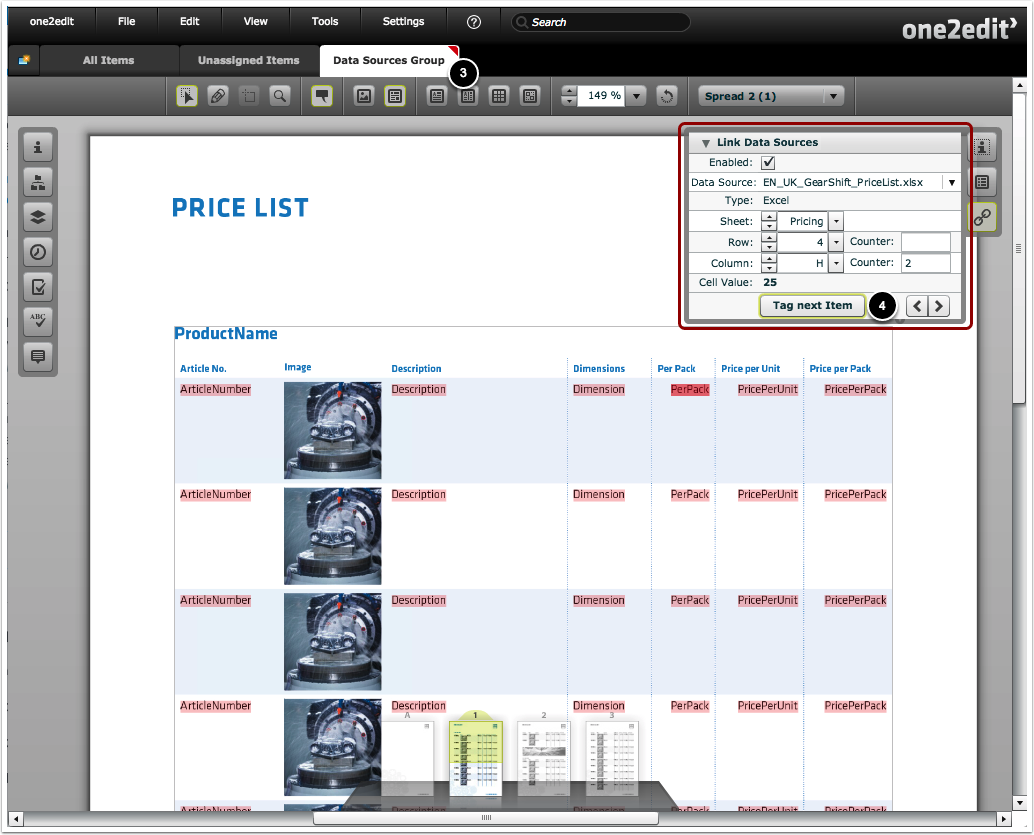Open the history clock panel in left sidebar
1034x835 pixels.
pos(38,252)
